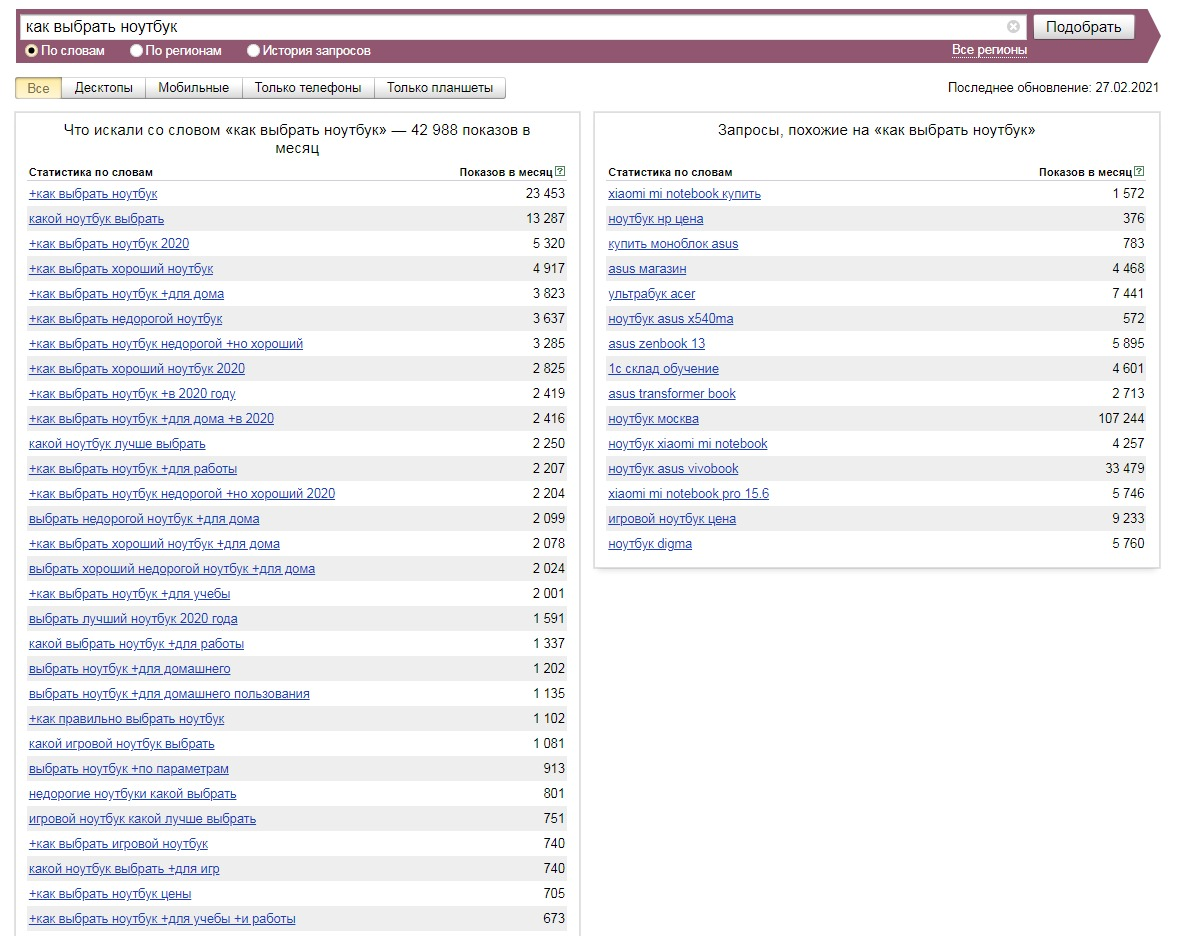Select the '107 244' impressions value

pos(1121,418)
